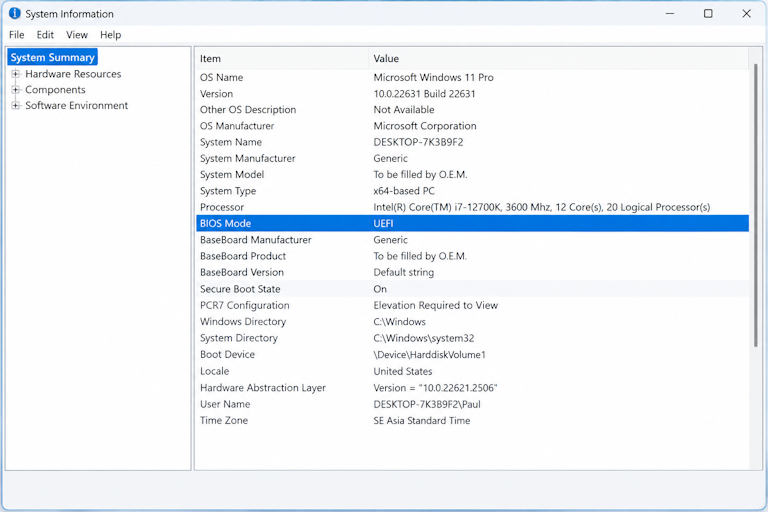Viewport: 768px width, 512px height.
Task: Close the System Information window
Action: tap(746, 13)
